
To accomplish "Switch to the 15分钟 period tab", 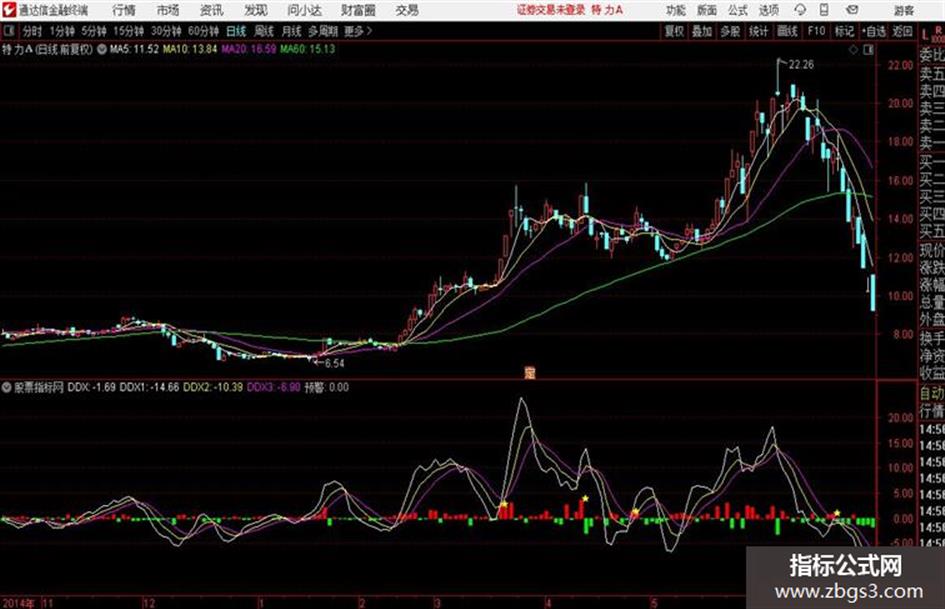I will pos(129,31).
